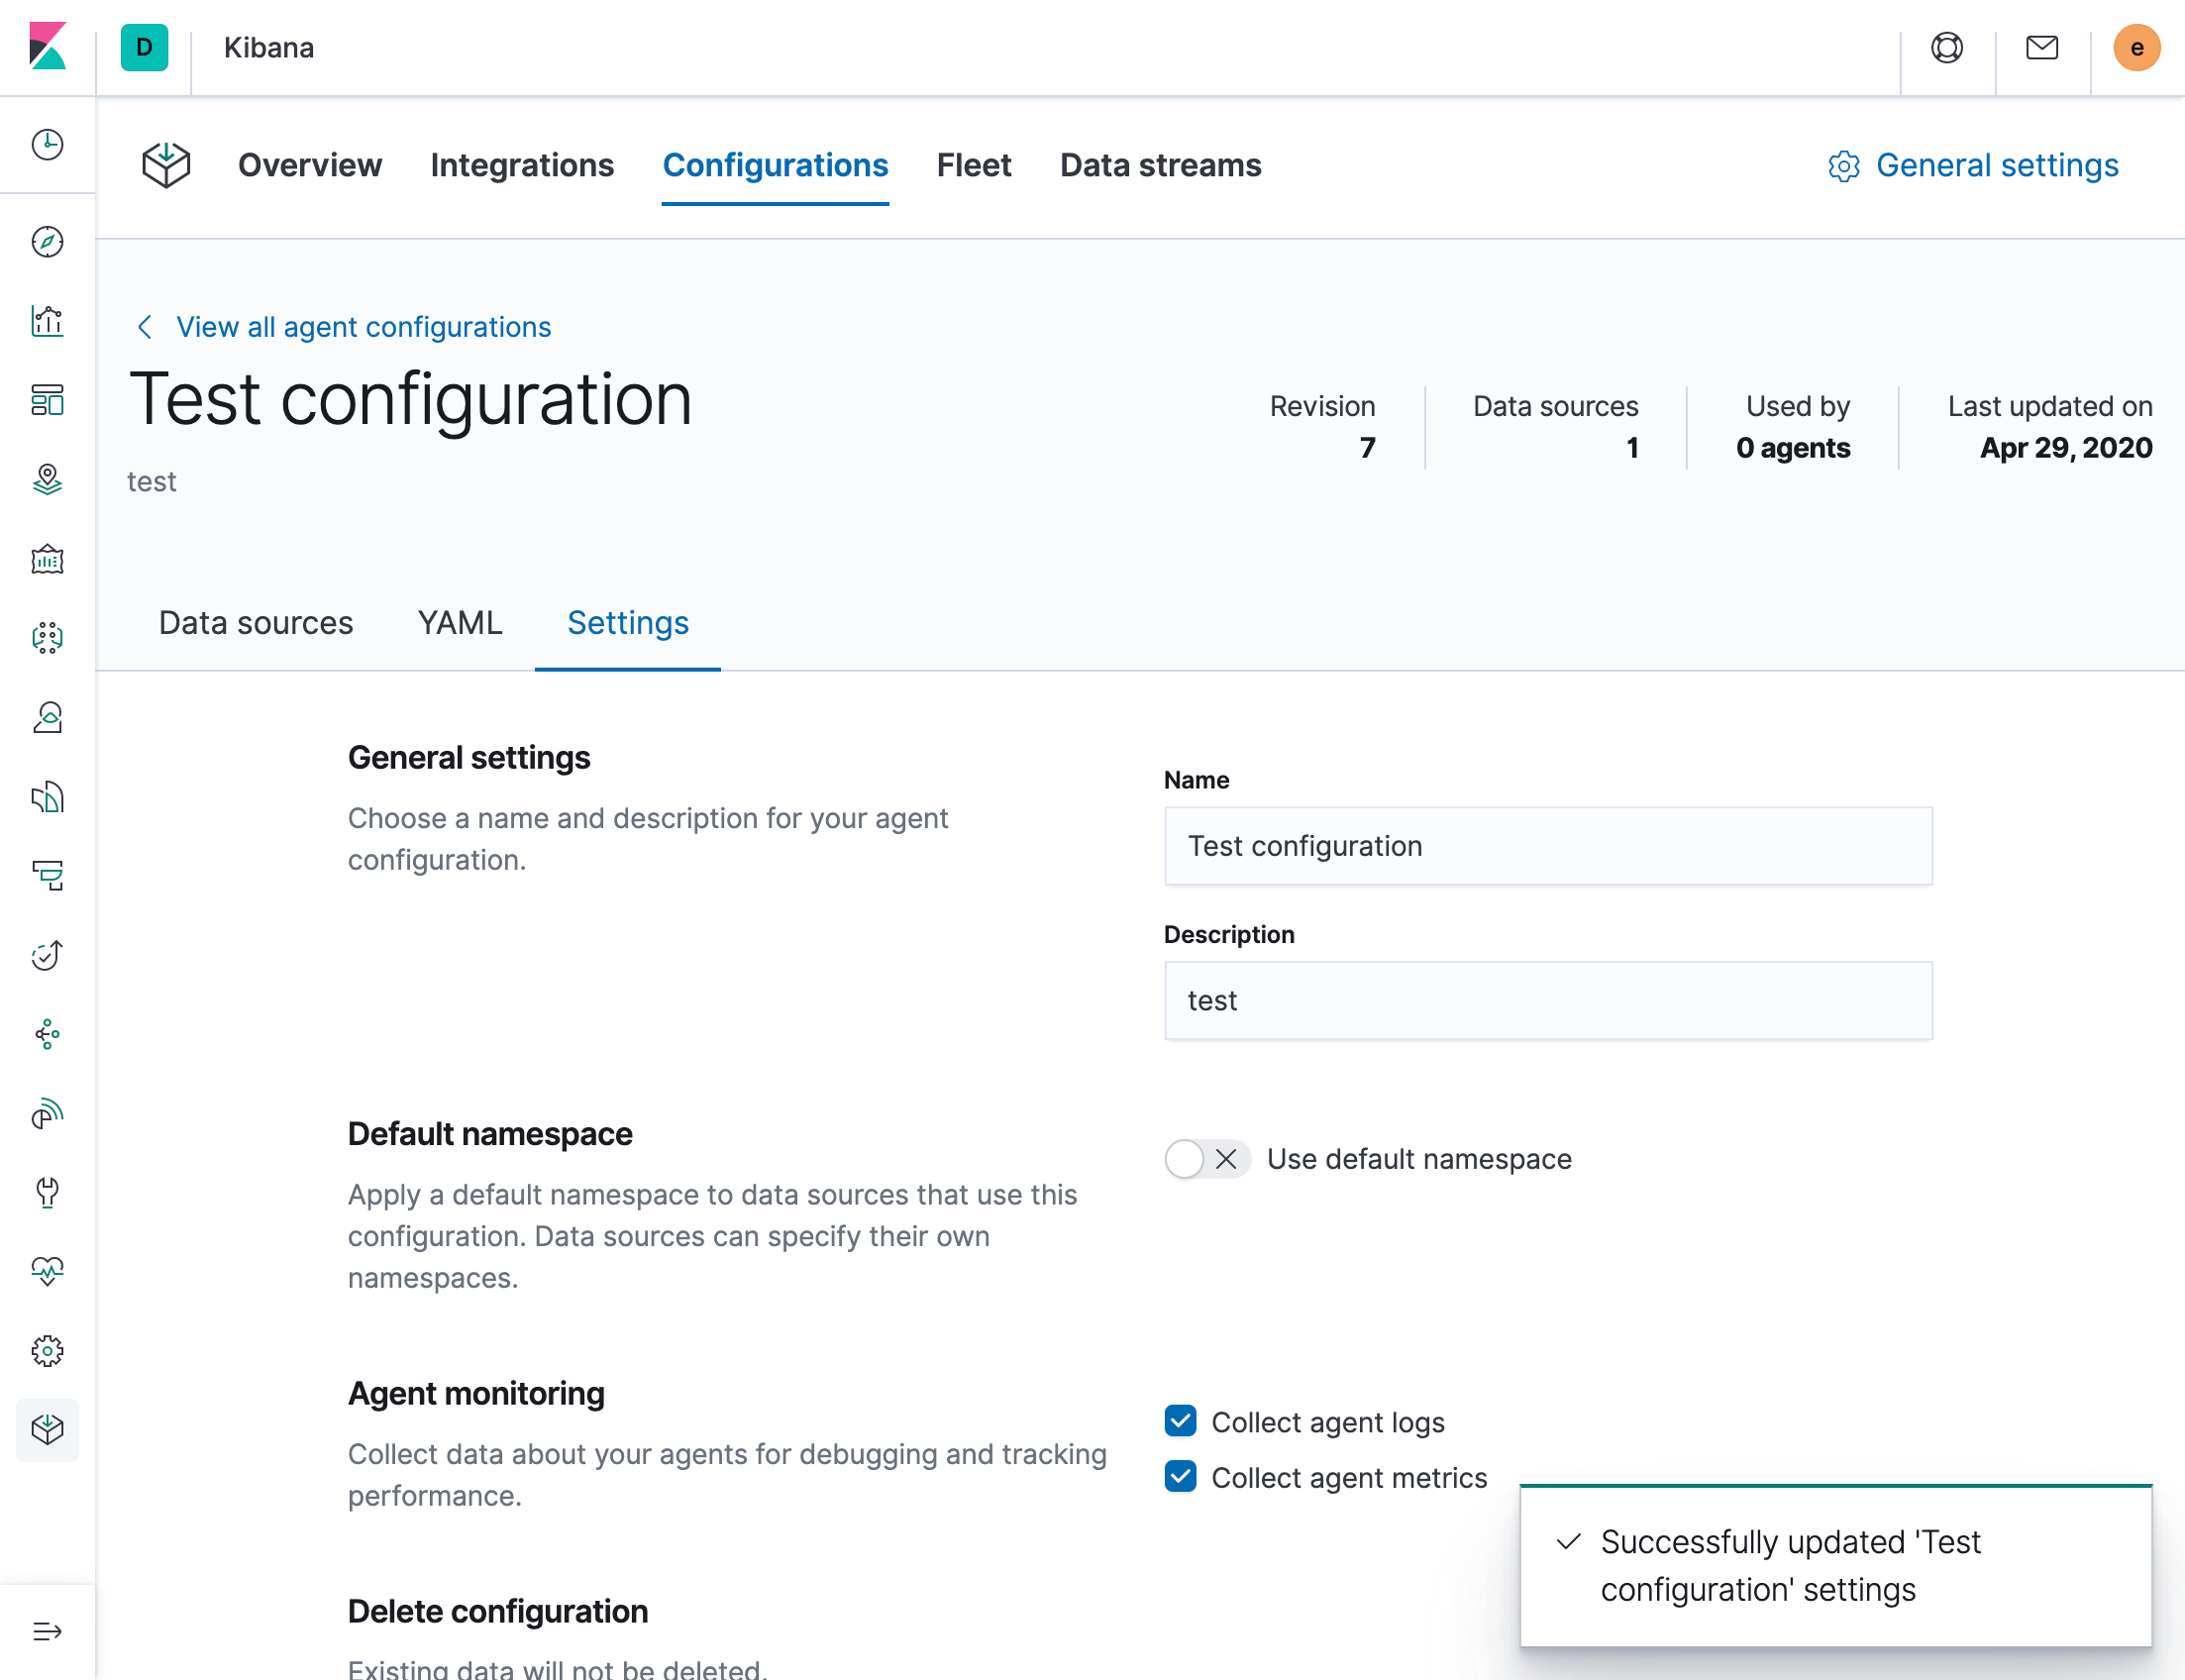Click the Description input field
The image size is (2185, 1680).
coord(1547,1000)
